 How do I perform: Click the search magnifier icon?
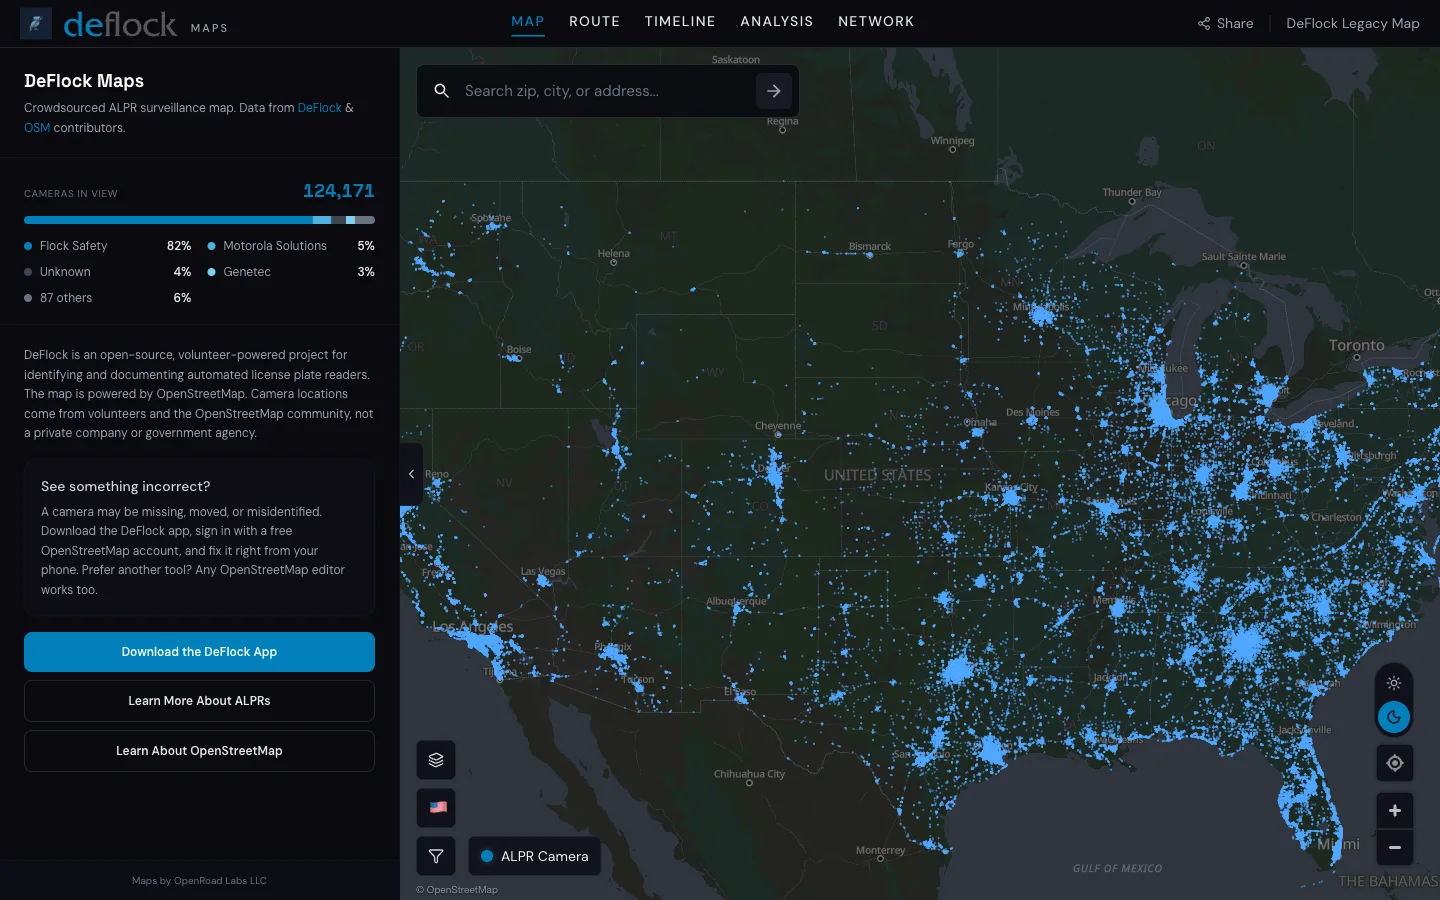coord(441,91)
